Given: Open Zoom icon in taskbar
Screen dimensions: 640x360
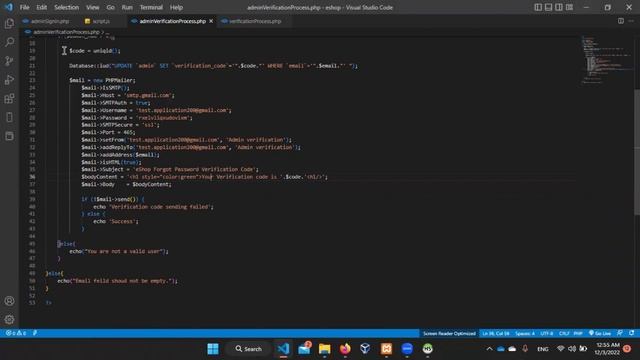Looking at the screenshot, I should 407,349.
